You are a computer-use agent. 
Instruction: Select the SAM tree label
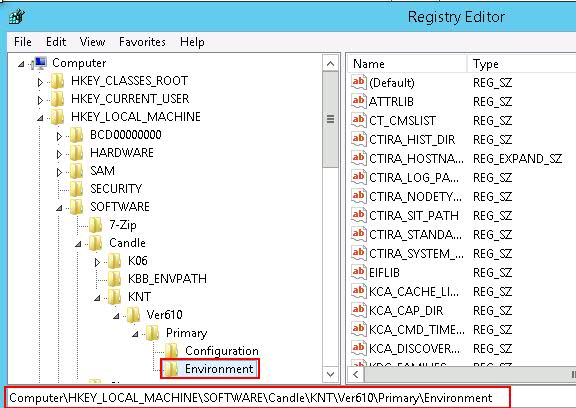click(102, 171)
